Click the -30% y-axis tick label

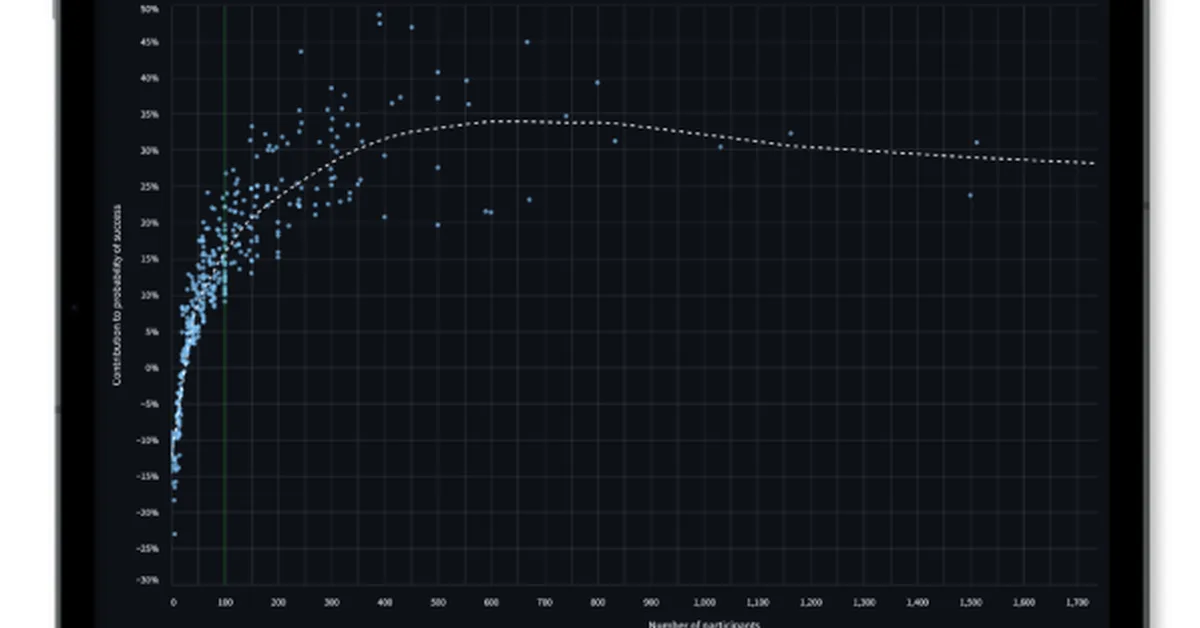[148, 580]
